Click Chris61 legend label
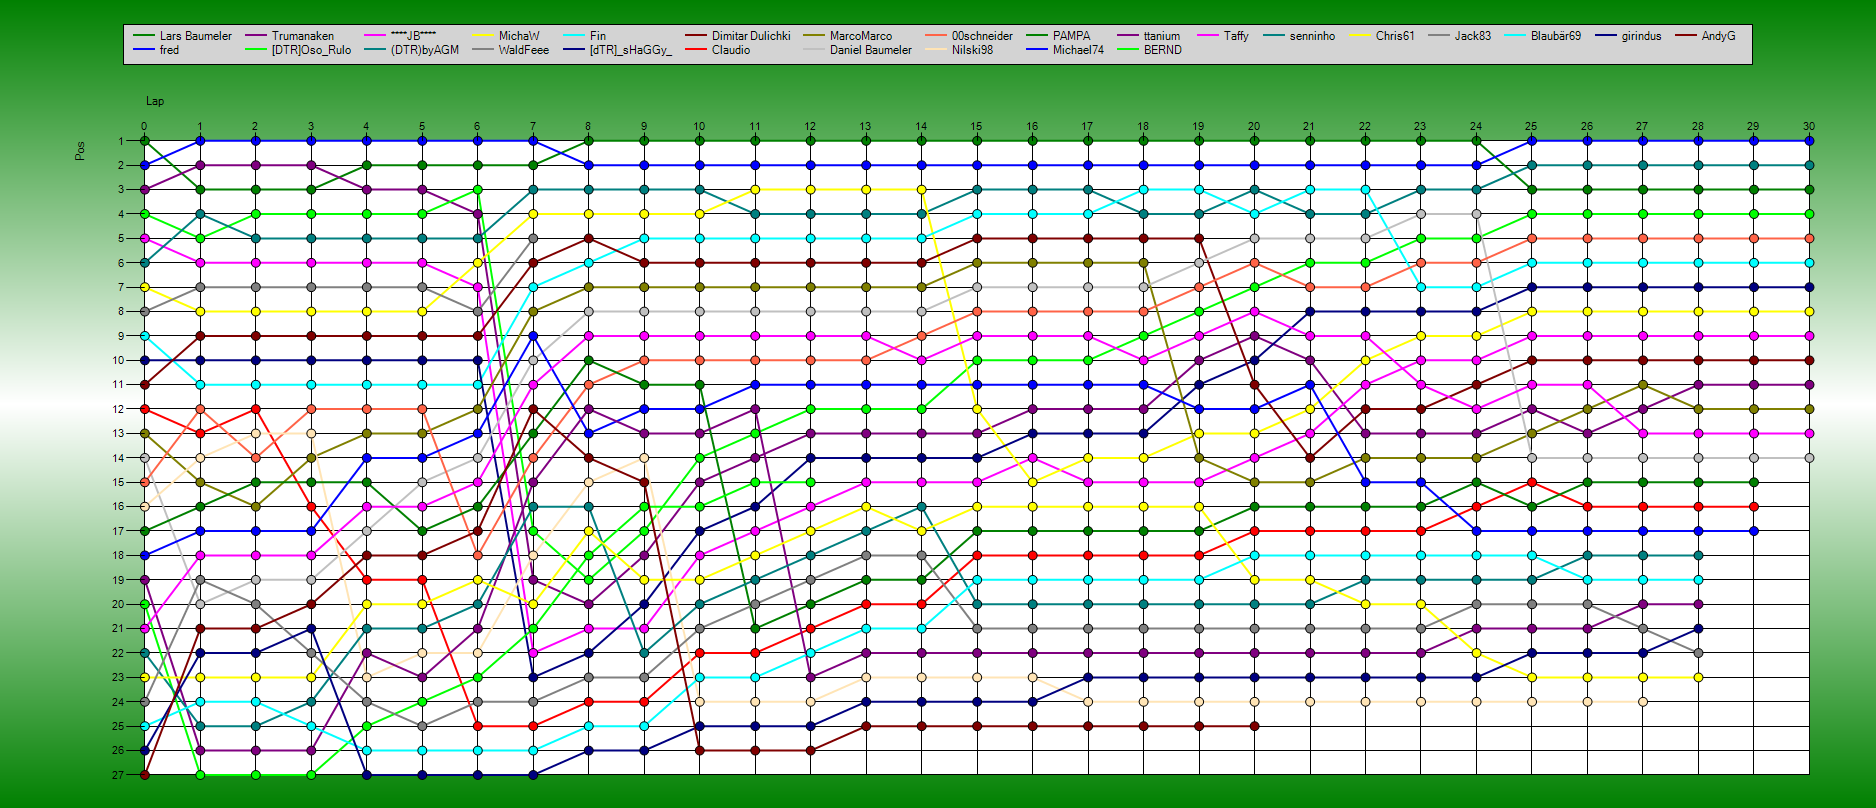Image resolution: width=1876 pixels, height=808 pixels. [1395, 36]
